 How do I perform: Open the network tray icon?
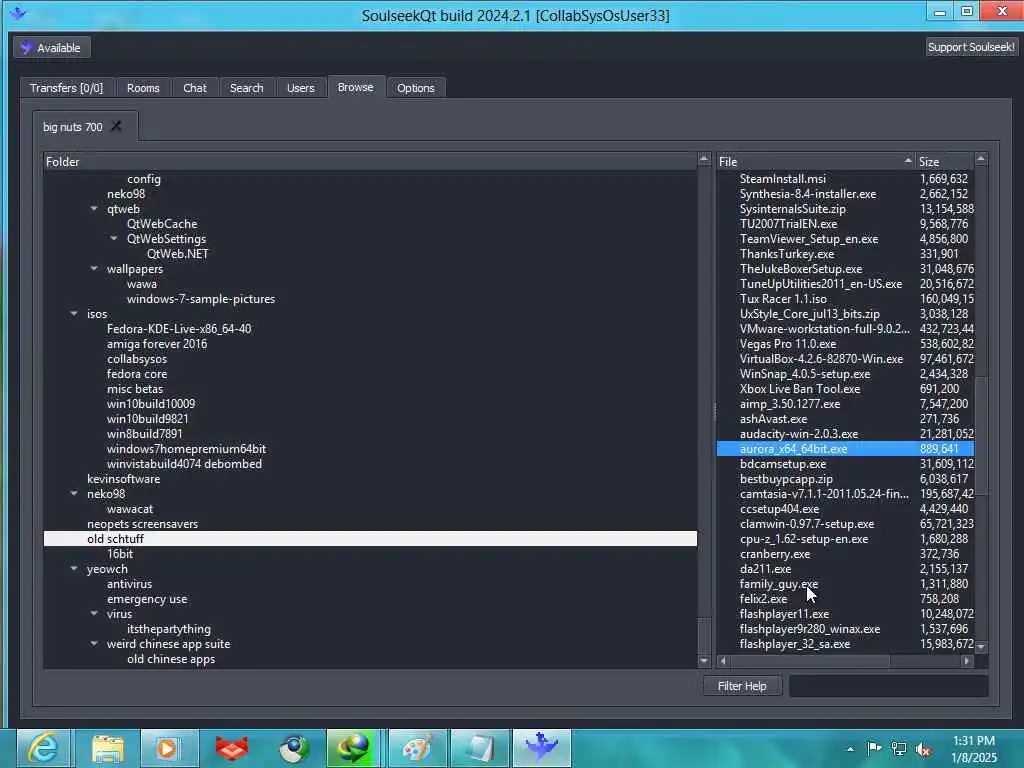pyautogui.click(x=899, y=748)
